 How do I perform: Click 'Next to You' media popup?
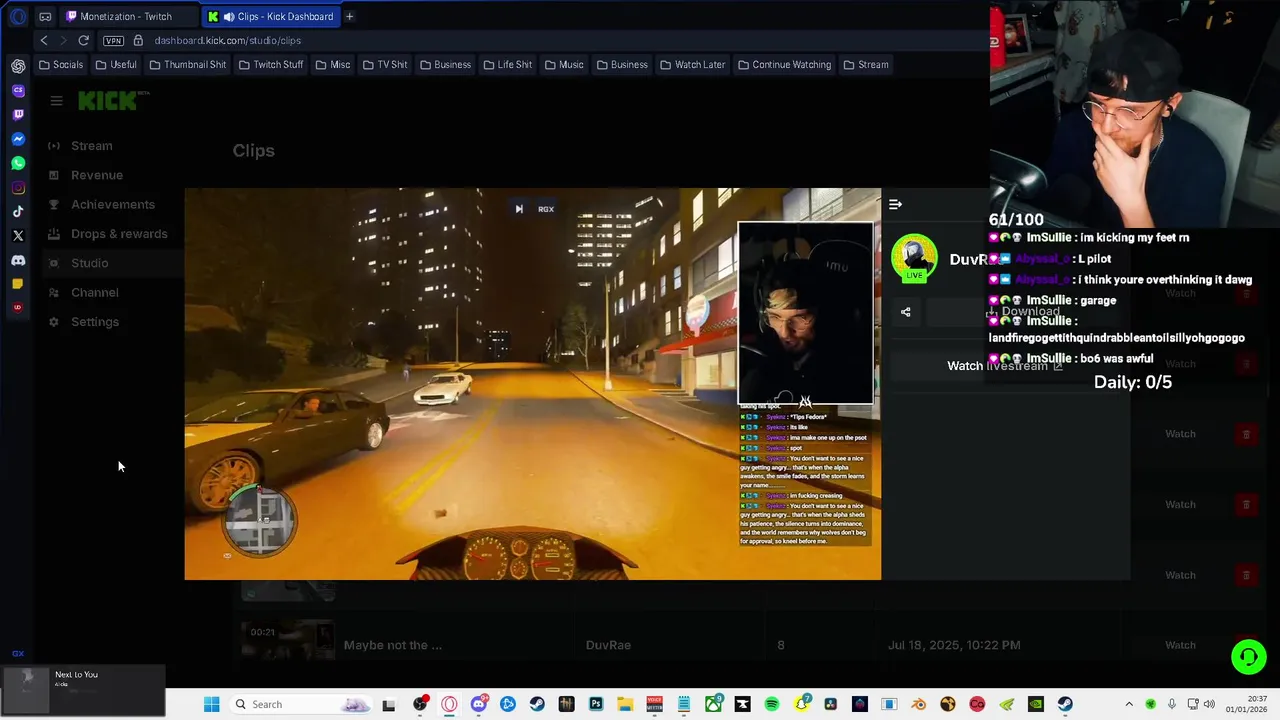click(83, 691)
